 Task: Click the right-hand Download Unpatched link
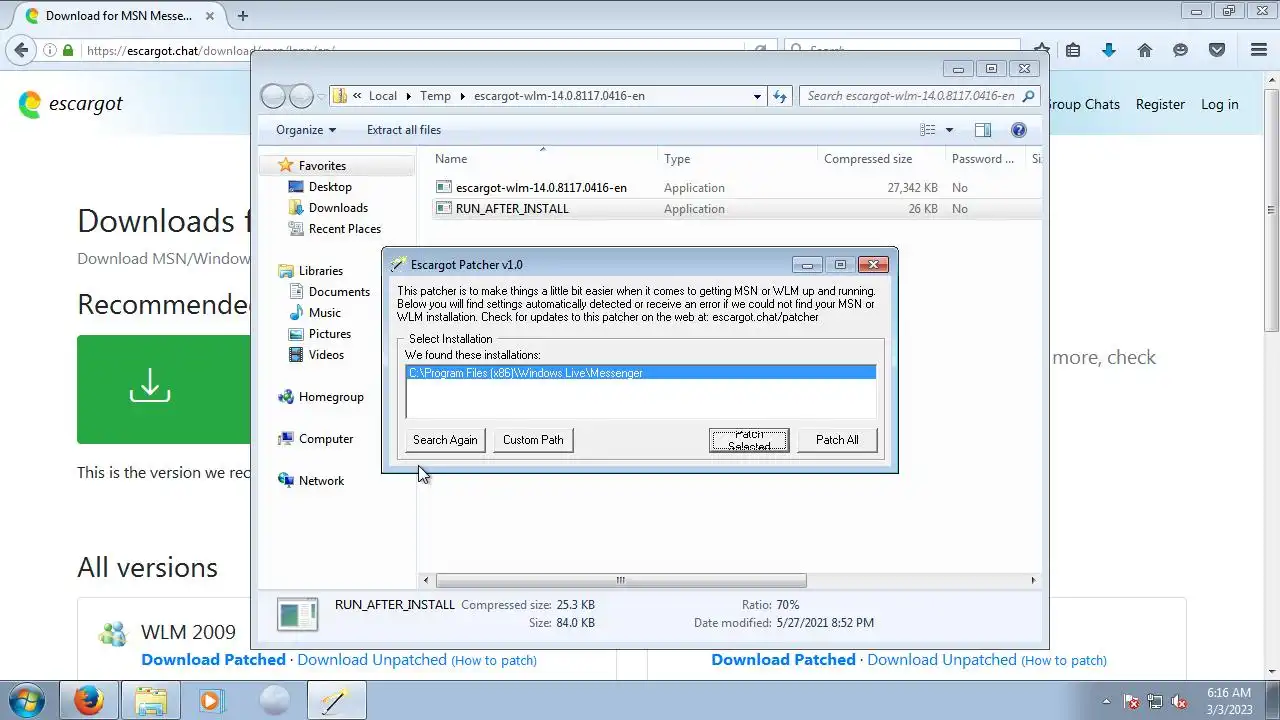(x=942, y=660)
